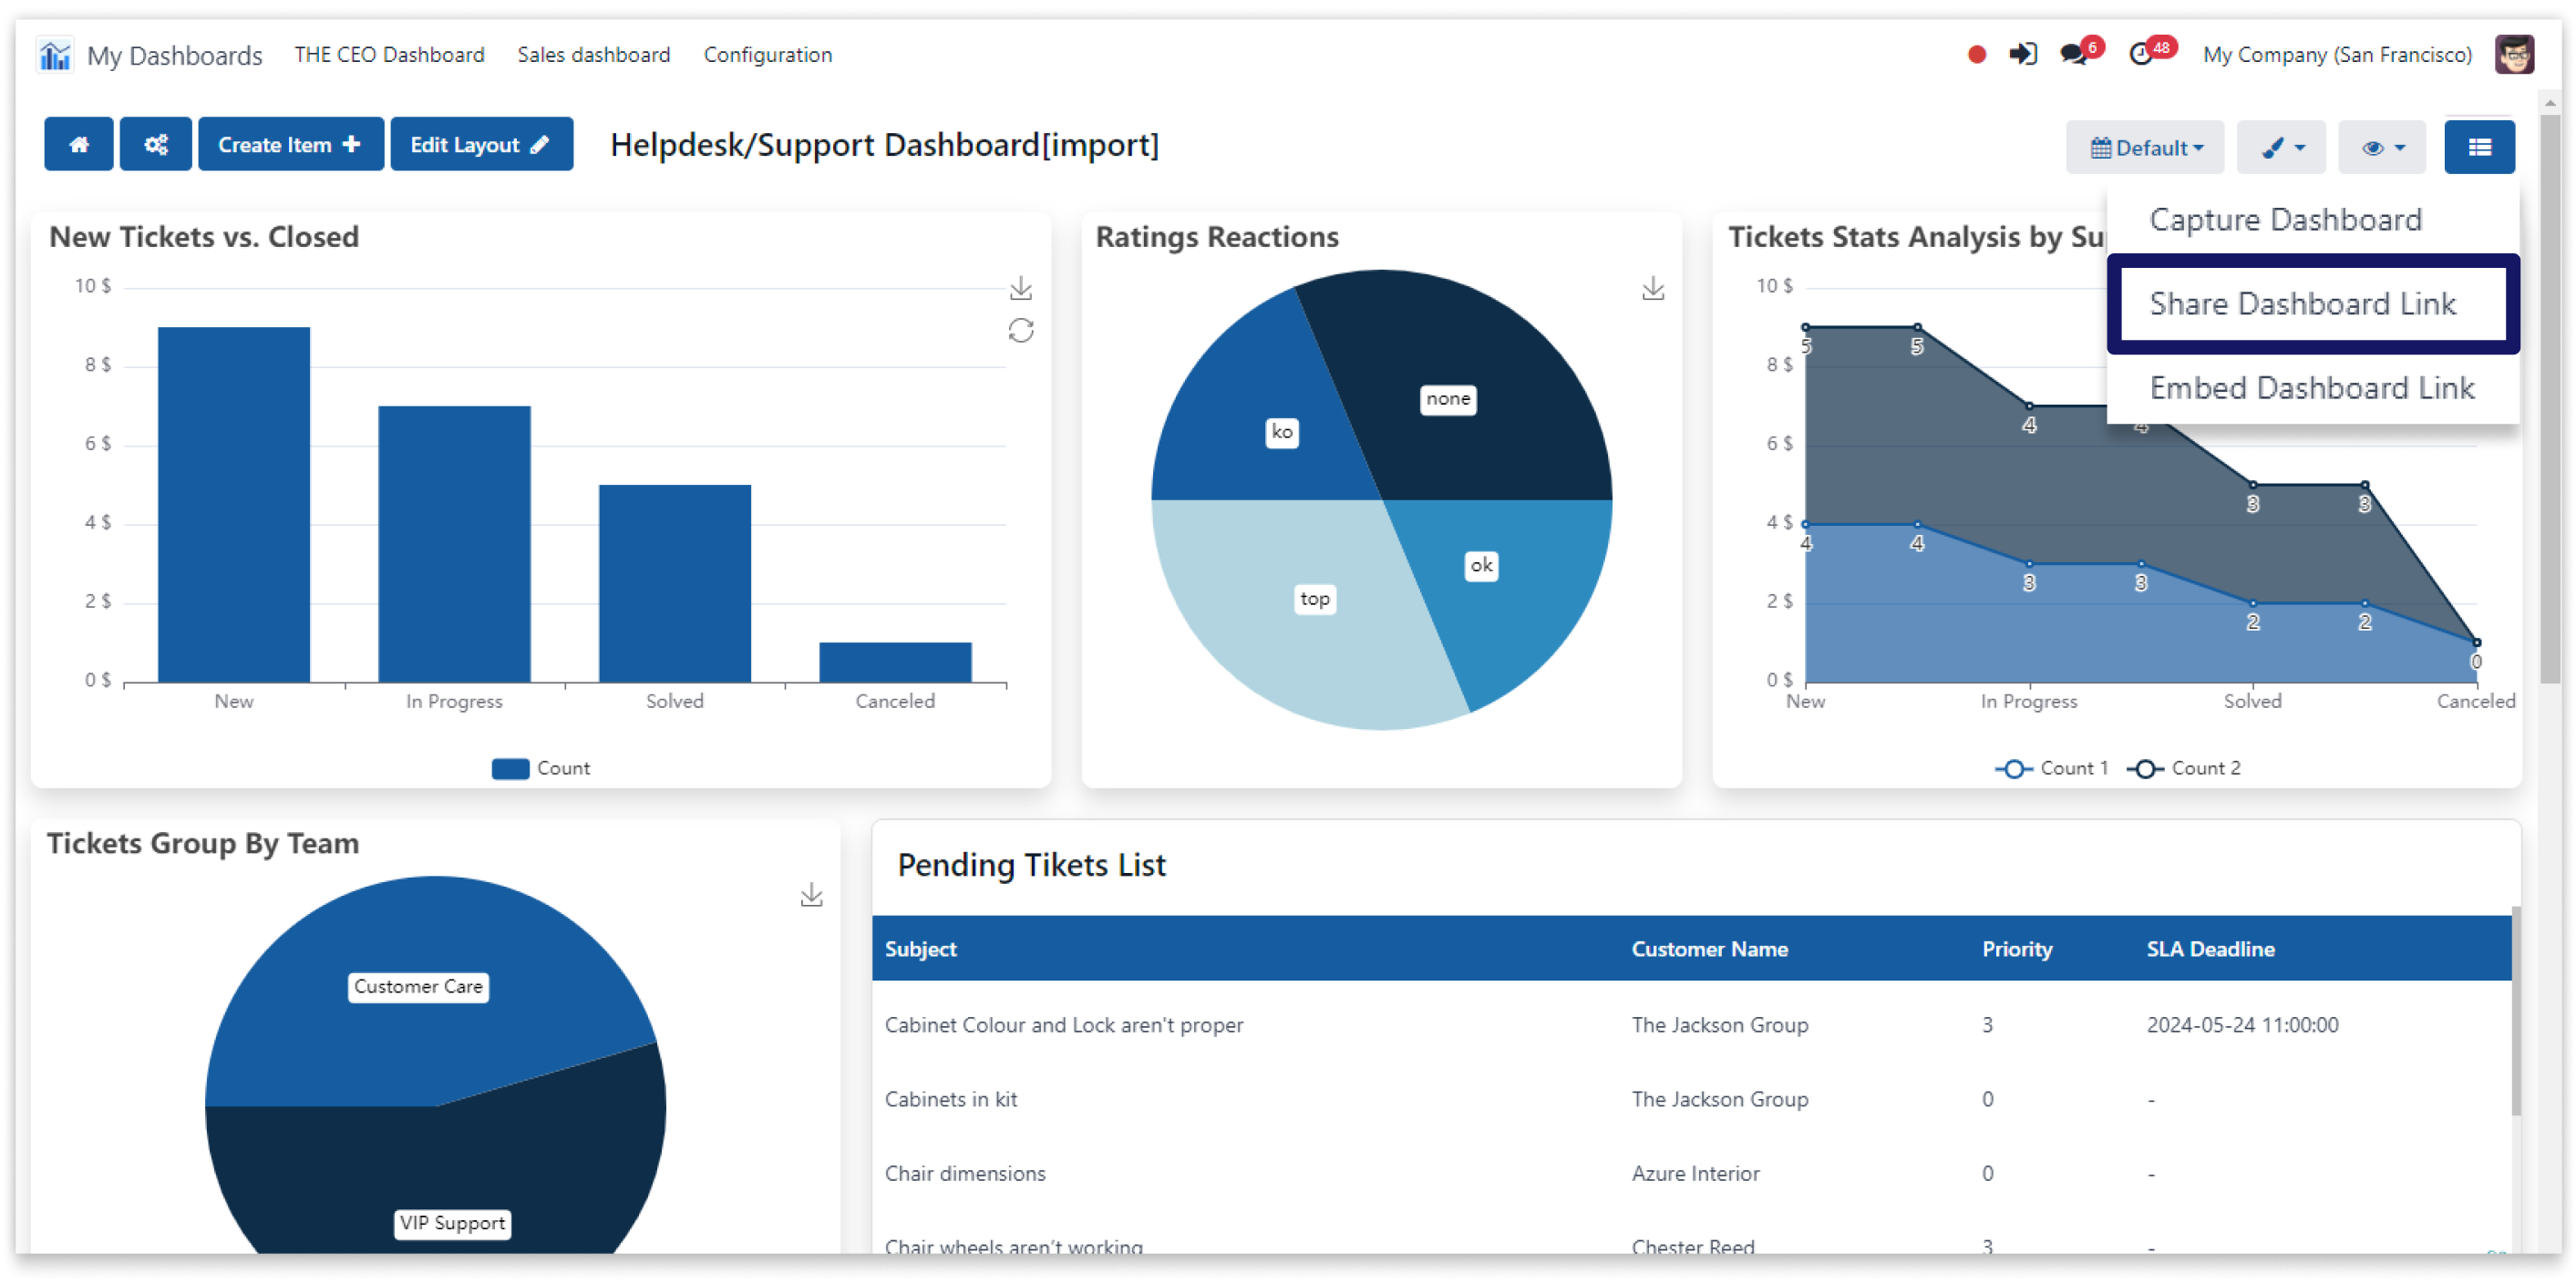Open My Company (San Francisco) switcher

[x=2337, y=54]
